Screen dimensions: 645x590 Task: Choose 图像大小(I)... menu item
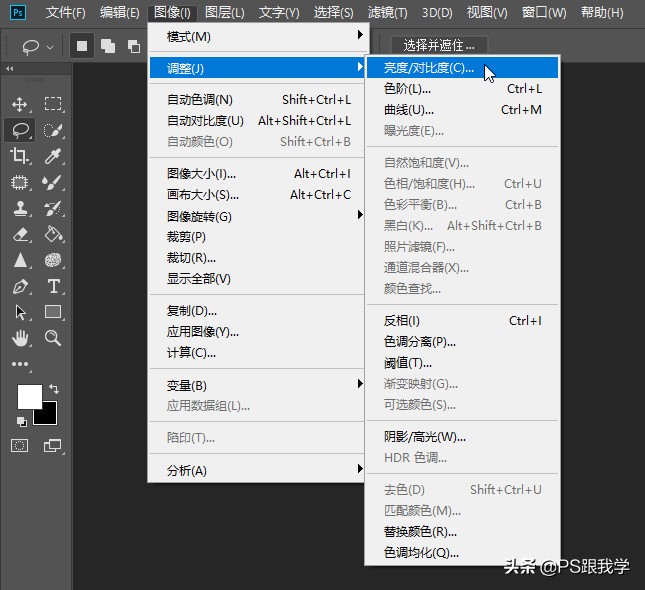pos(258,174)
